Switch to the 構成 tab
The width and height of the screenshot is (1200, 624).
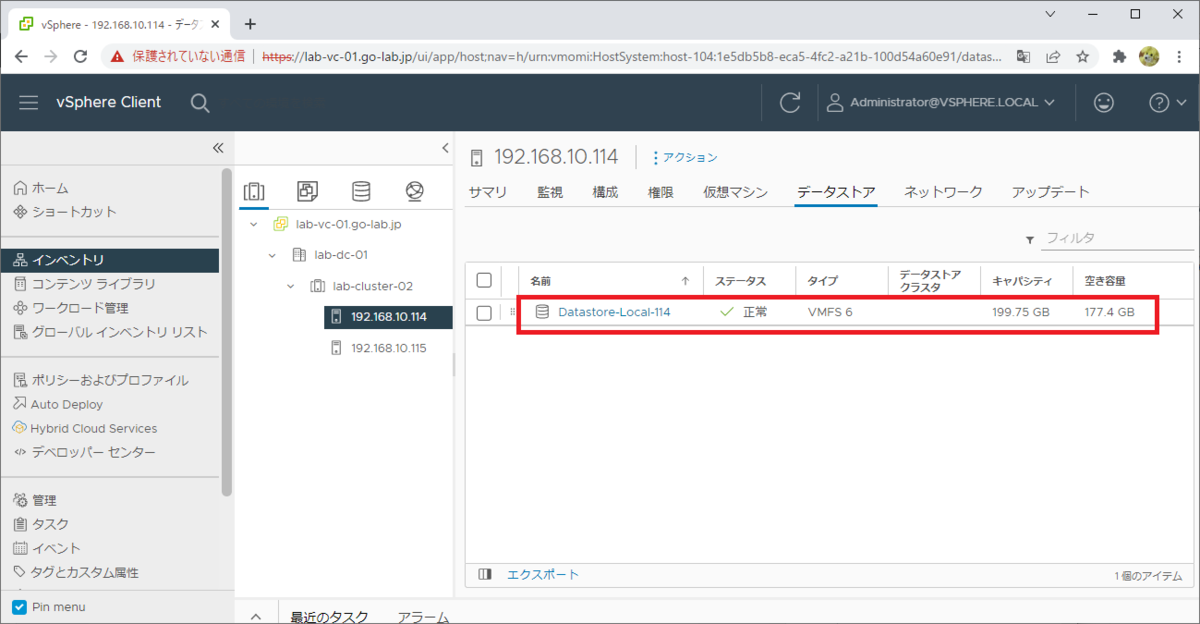point(605,192)
